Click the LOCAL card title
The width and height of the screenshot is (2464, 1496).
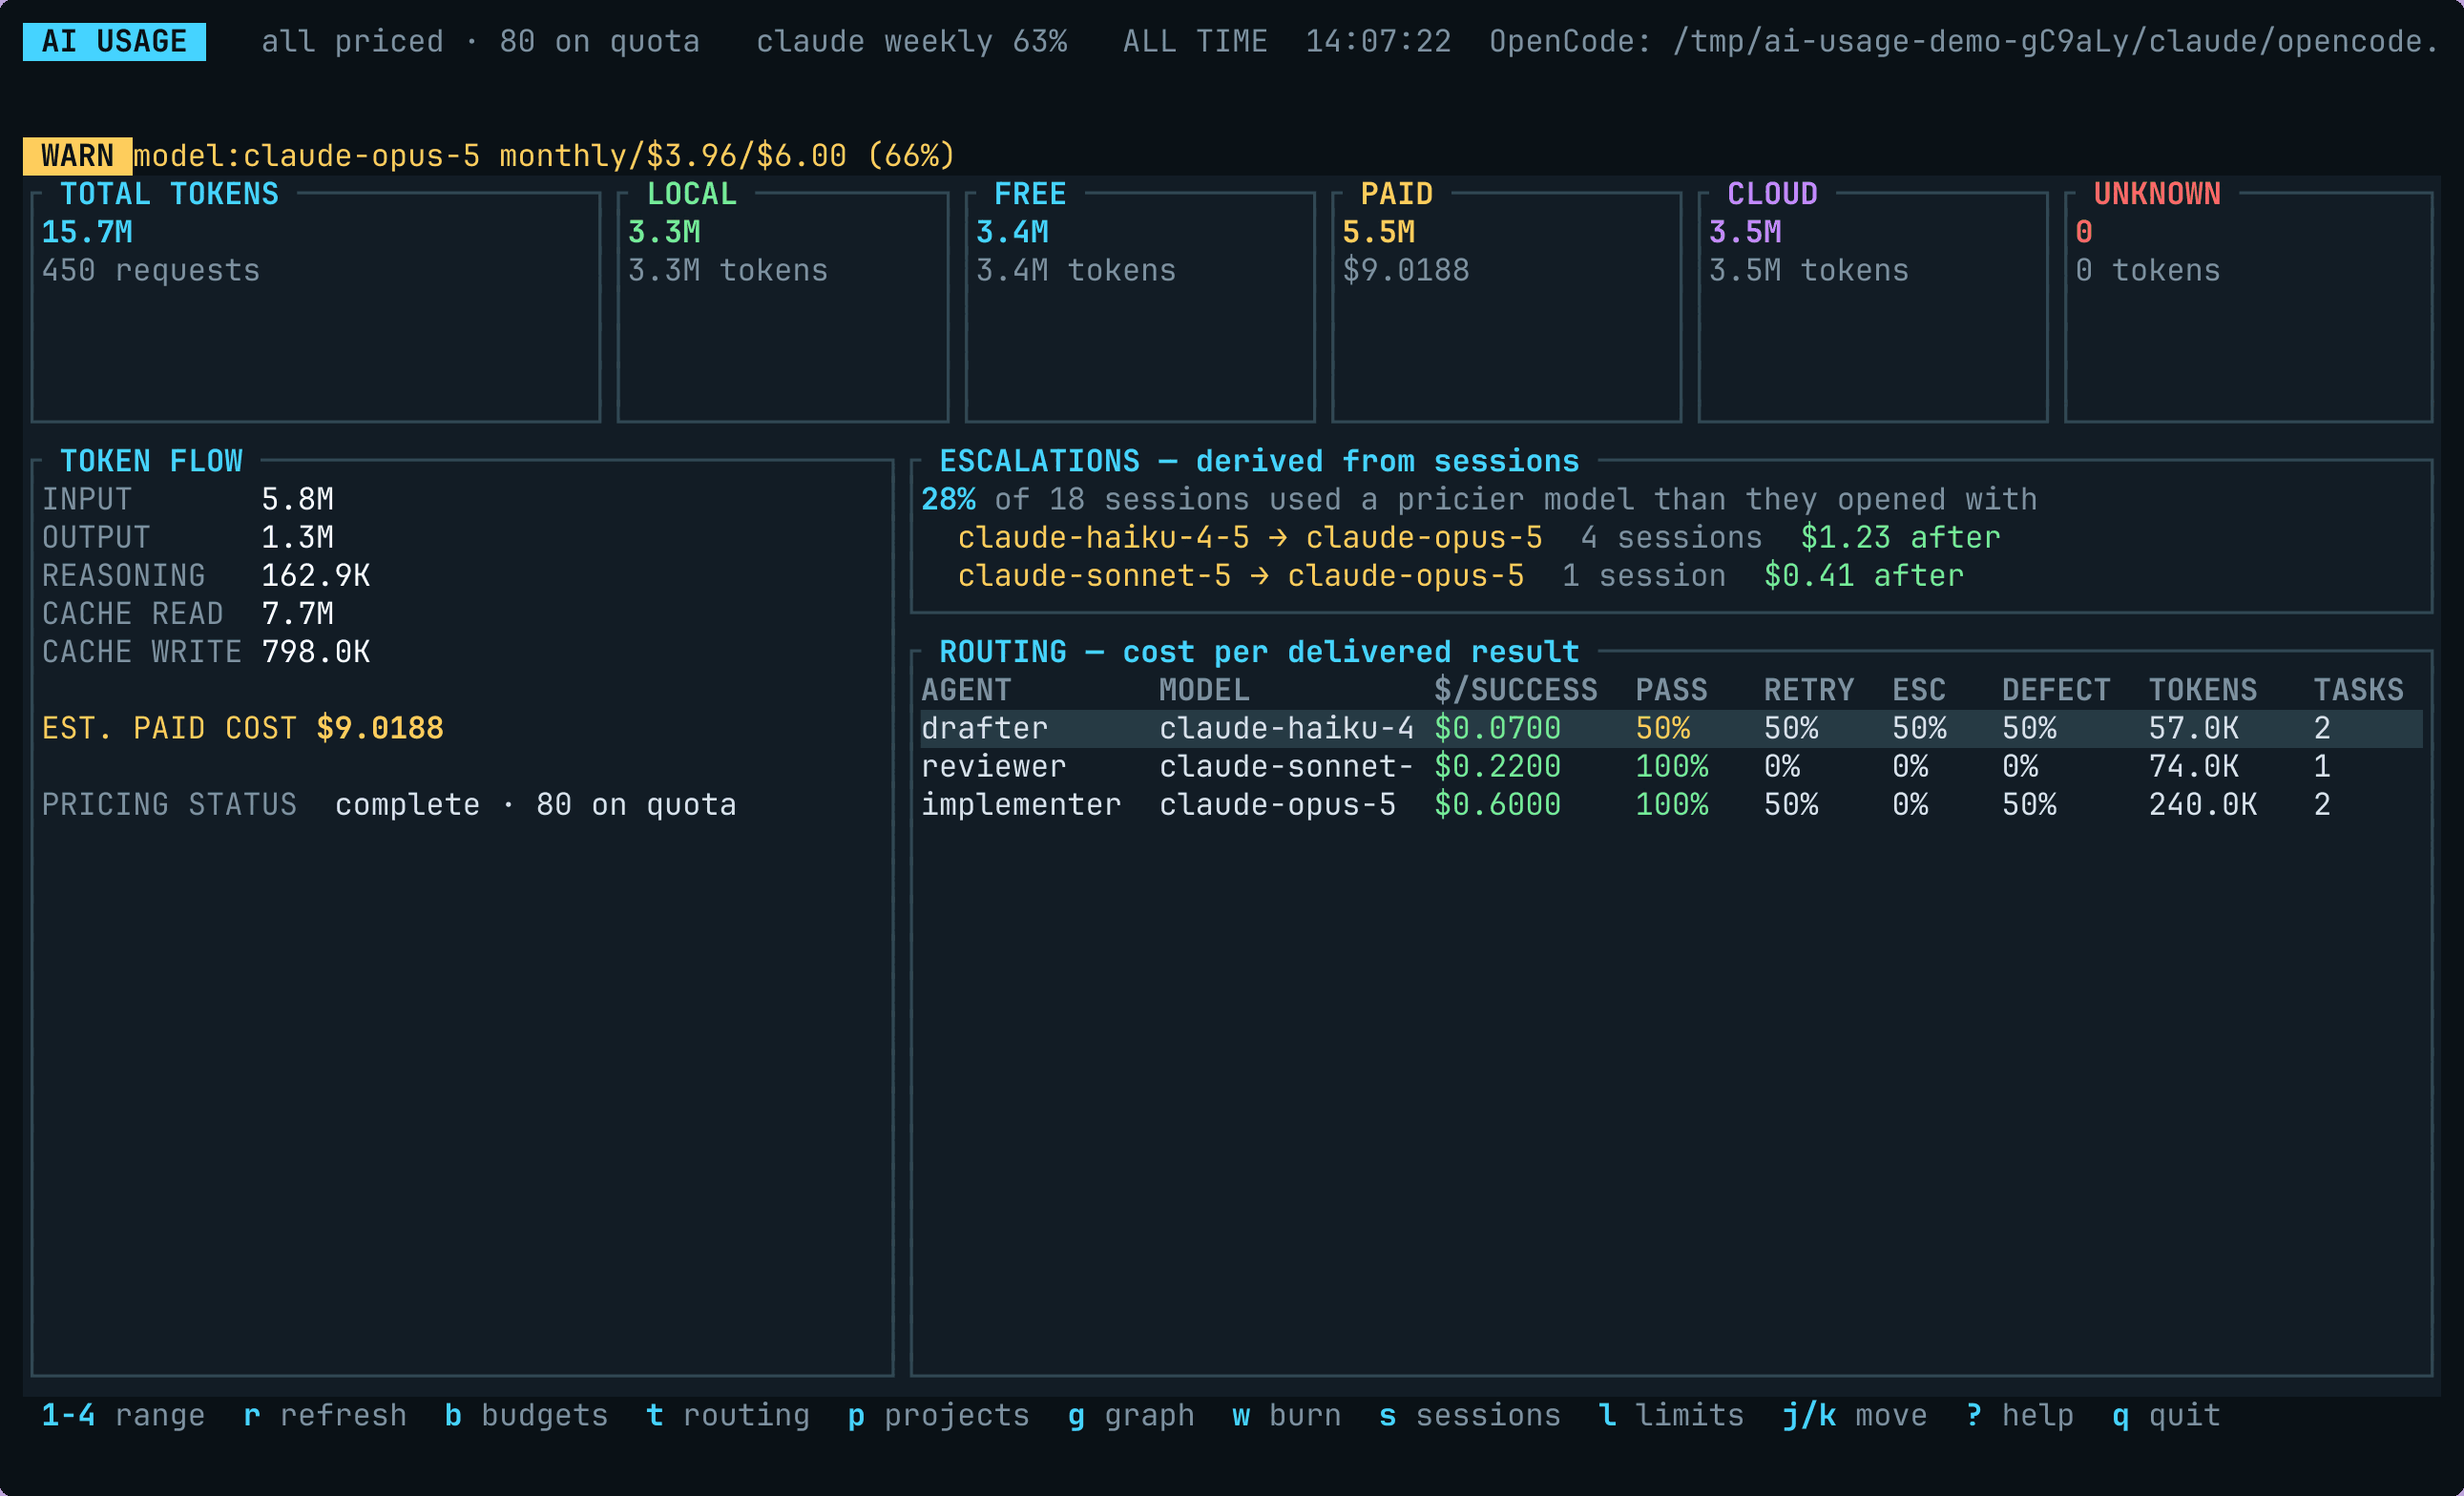click(691, 194)
